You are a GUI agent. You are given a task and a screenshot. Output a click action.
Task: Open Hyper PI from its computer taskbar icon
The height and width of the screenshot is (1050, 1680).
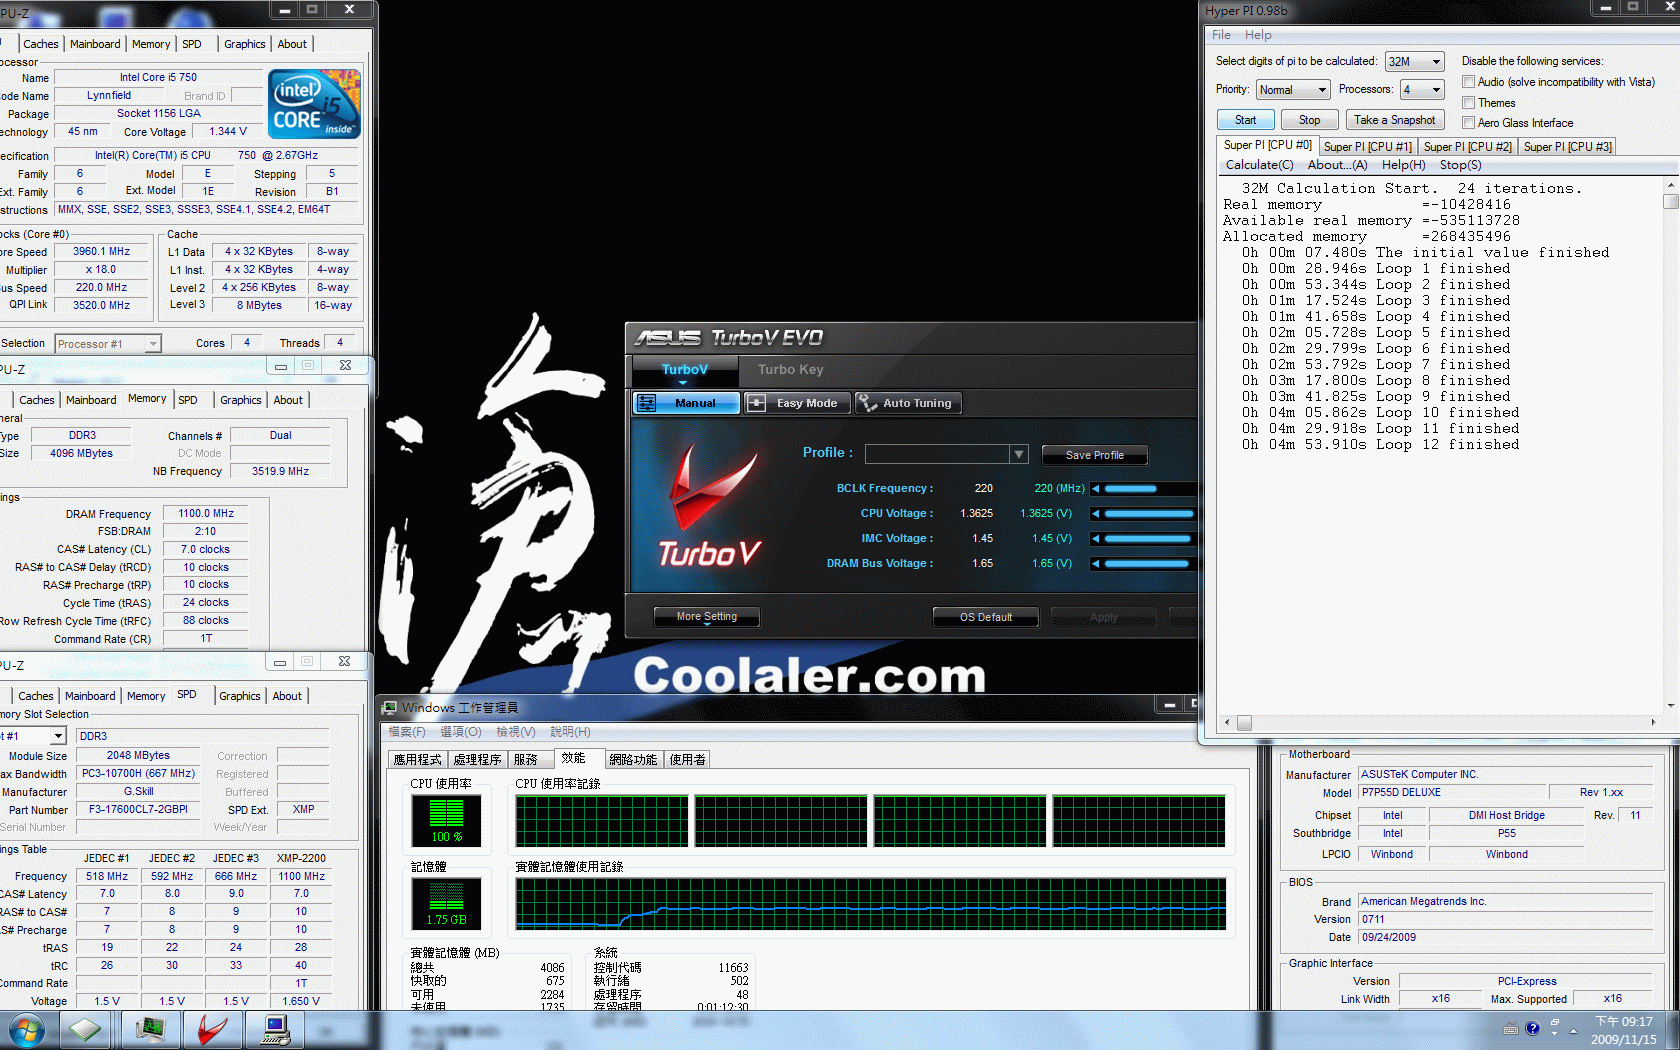point(275,1029)
